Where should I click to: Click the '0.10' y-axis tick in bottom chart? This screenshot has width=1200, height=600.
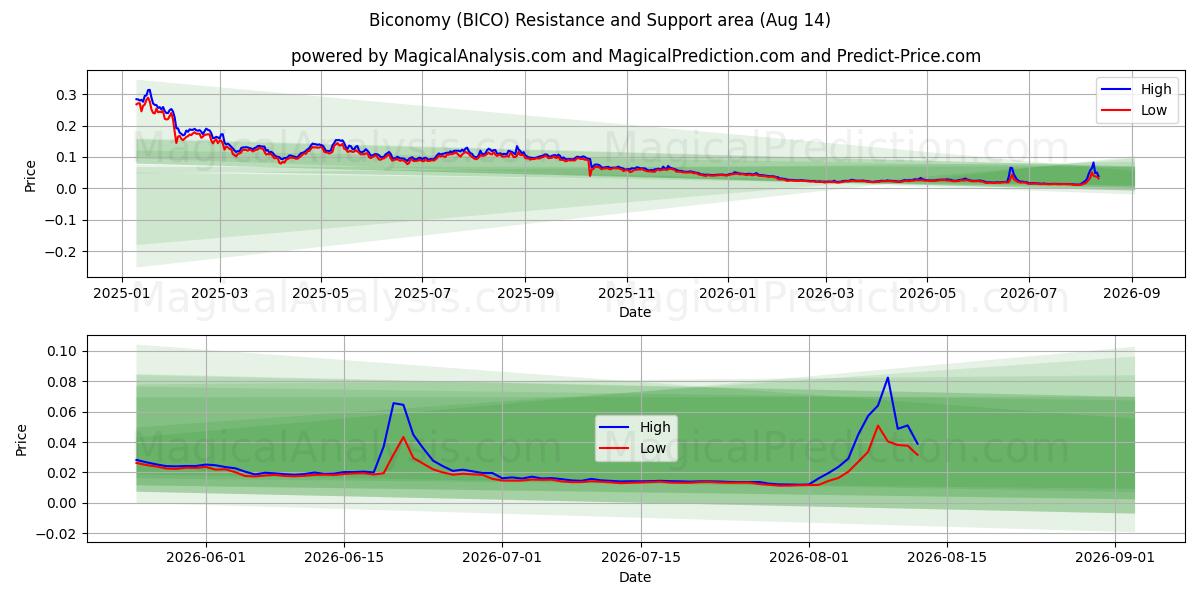click(x=64, y=351)
